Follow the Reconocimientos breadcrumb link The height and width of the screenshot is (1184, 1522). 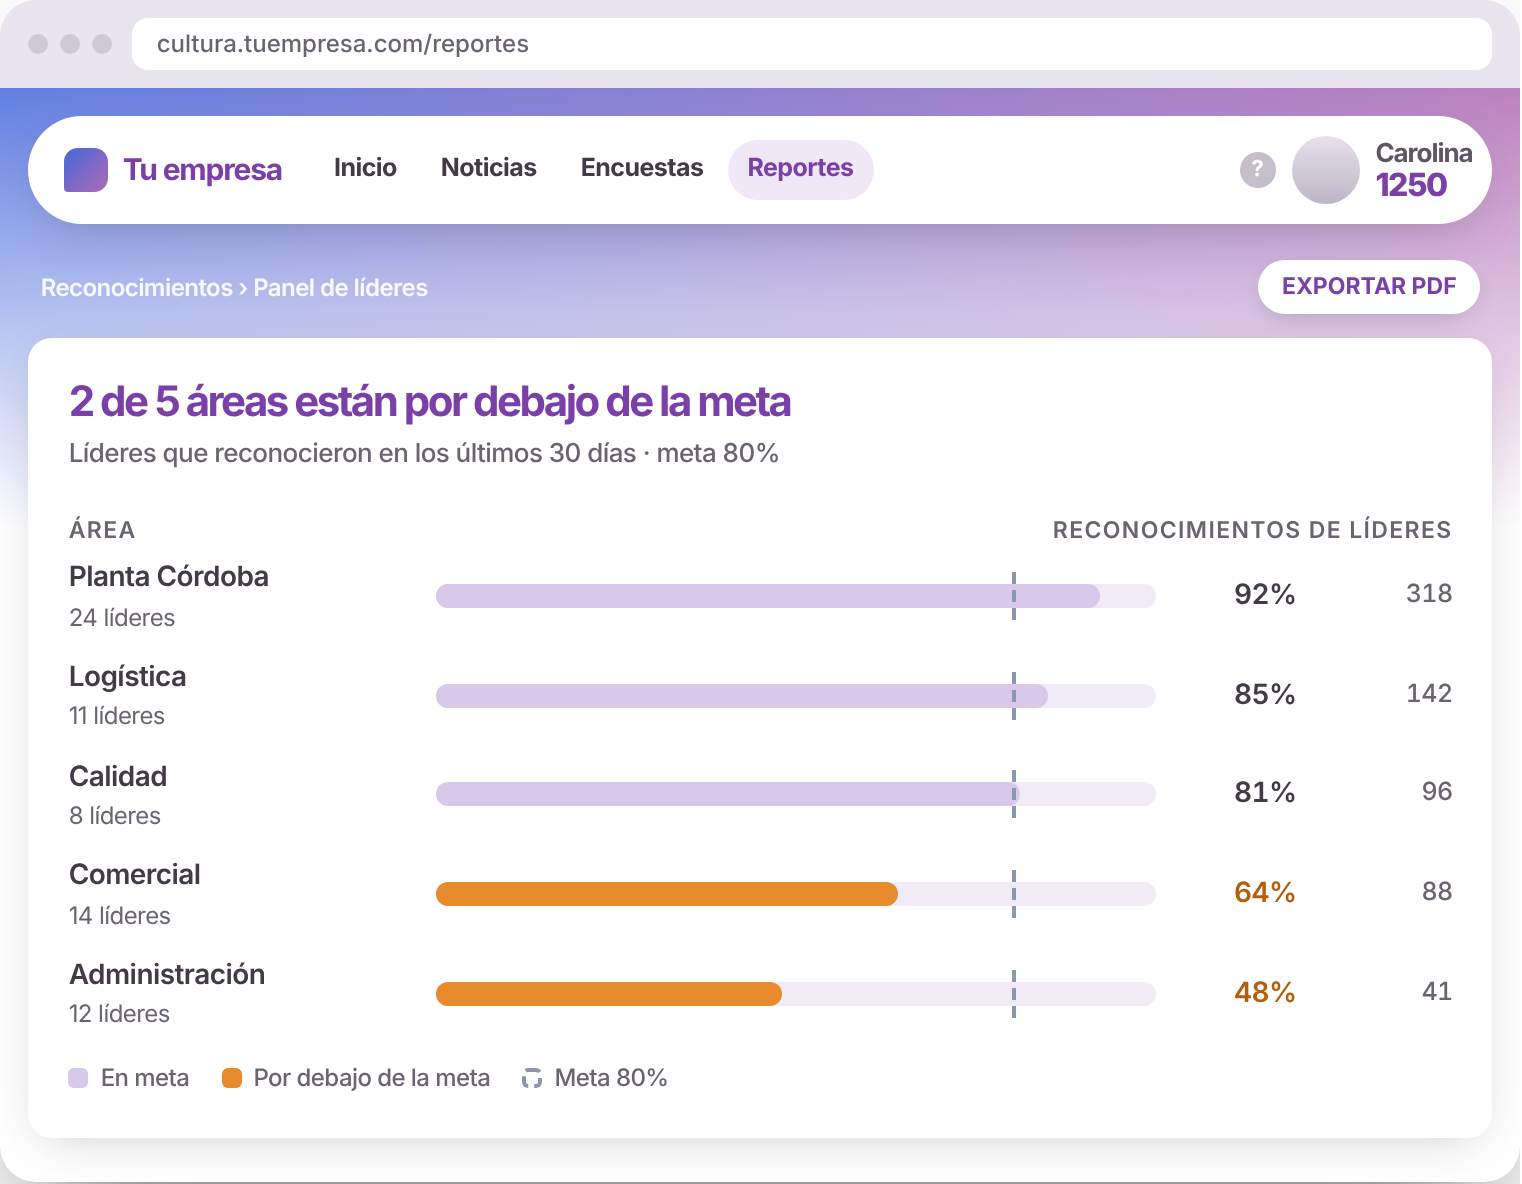[x=137, y=288]
